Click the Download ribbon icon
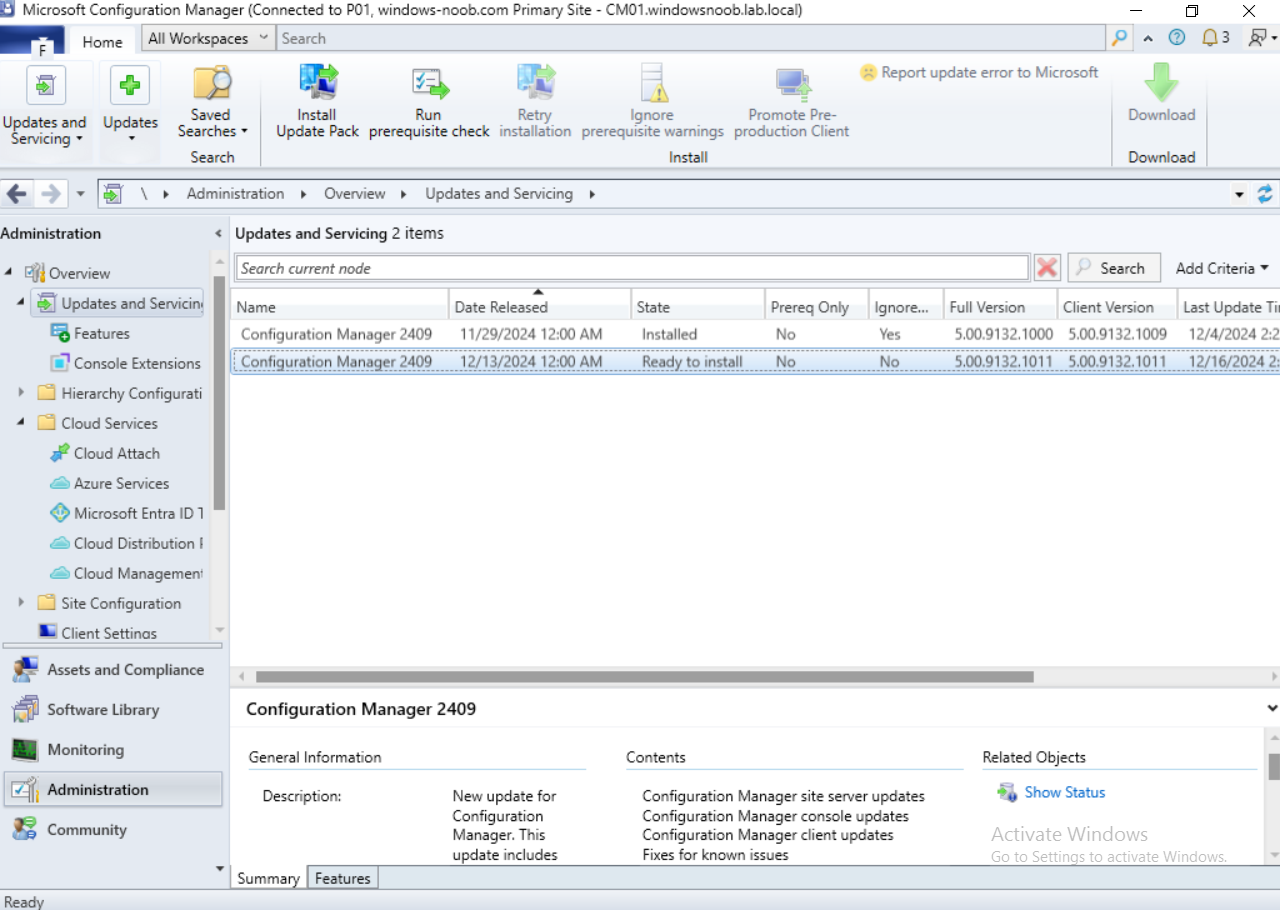This screenshot has height=910, width=1280. (1161, 83)
